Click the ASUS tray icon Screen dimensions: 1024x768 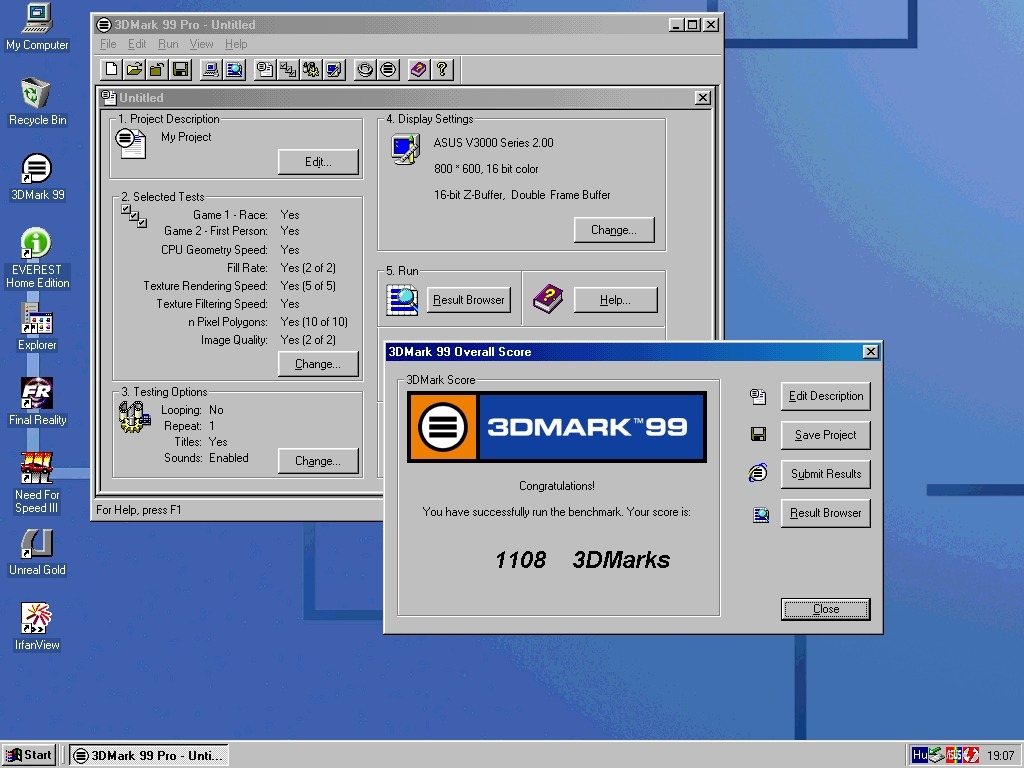coord(953,756)
